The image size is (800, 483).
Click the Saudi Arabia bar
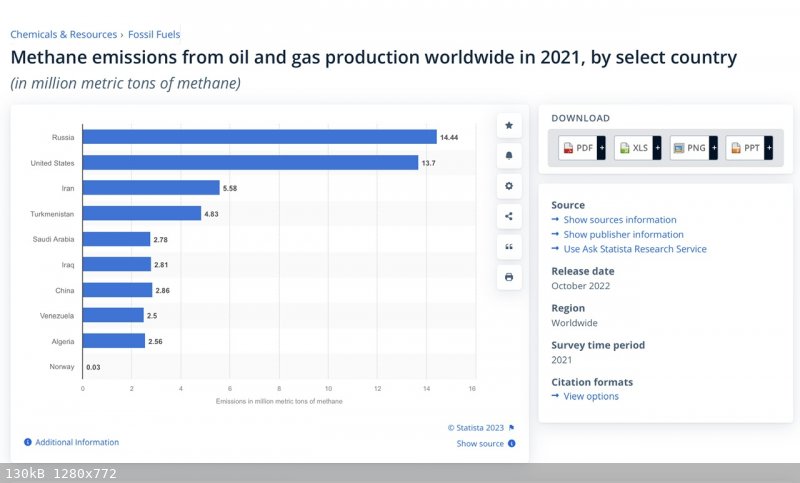pyautogui.click(x=116, y=239)
